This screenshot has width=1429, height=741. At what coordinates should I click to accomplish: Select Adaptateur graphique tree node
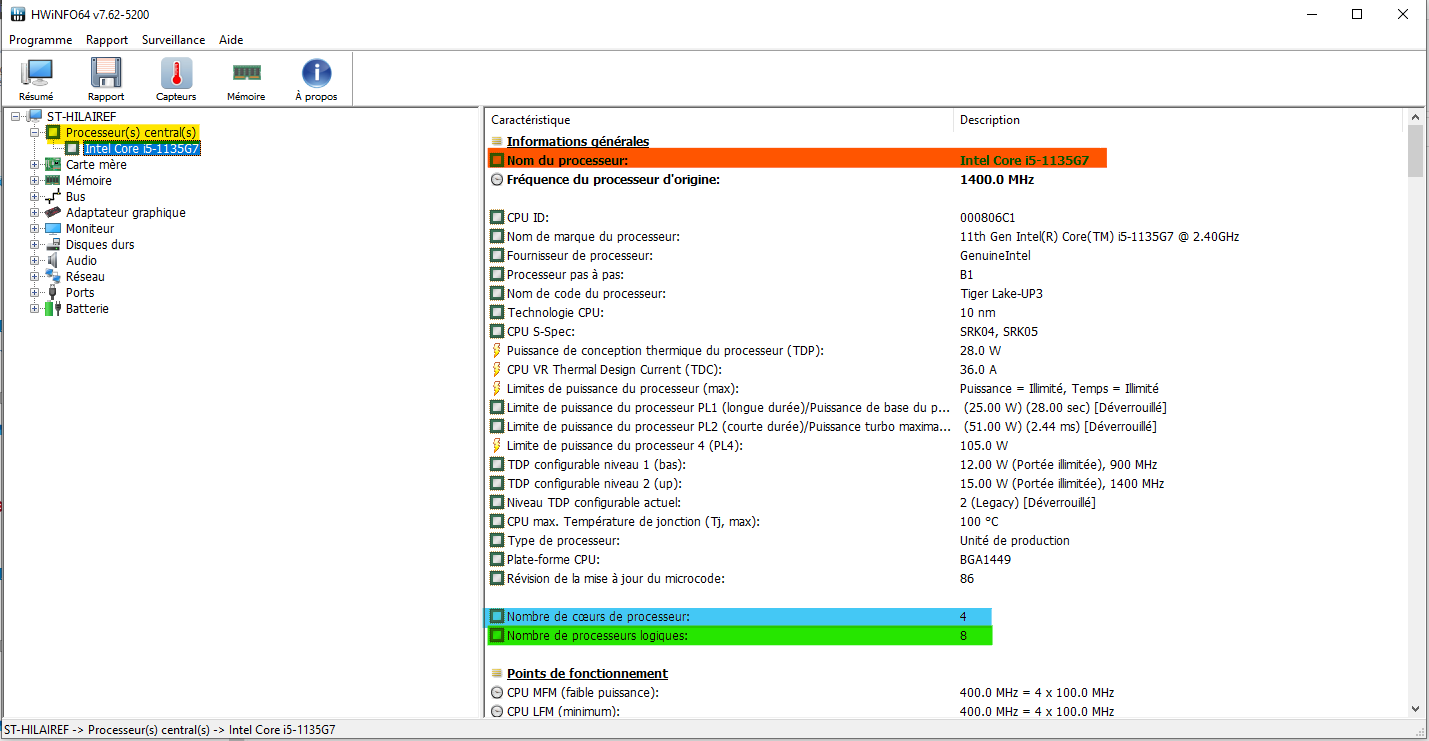point(125,213)
